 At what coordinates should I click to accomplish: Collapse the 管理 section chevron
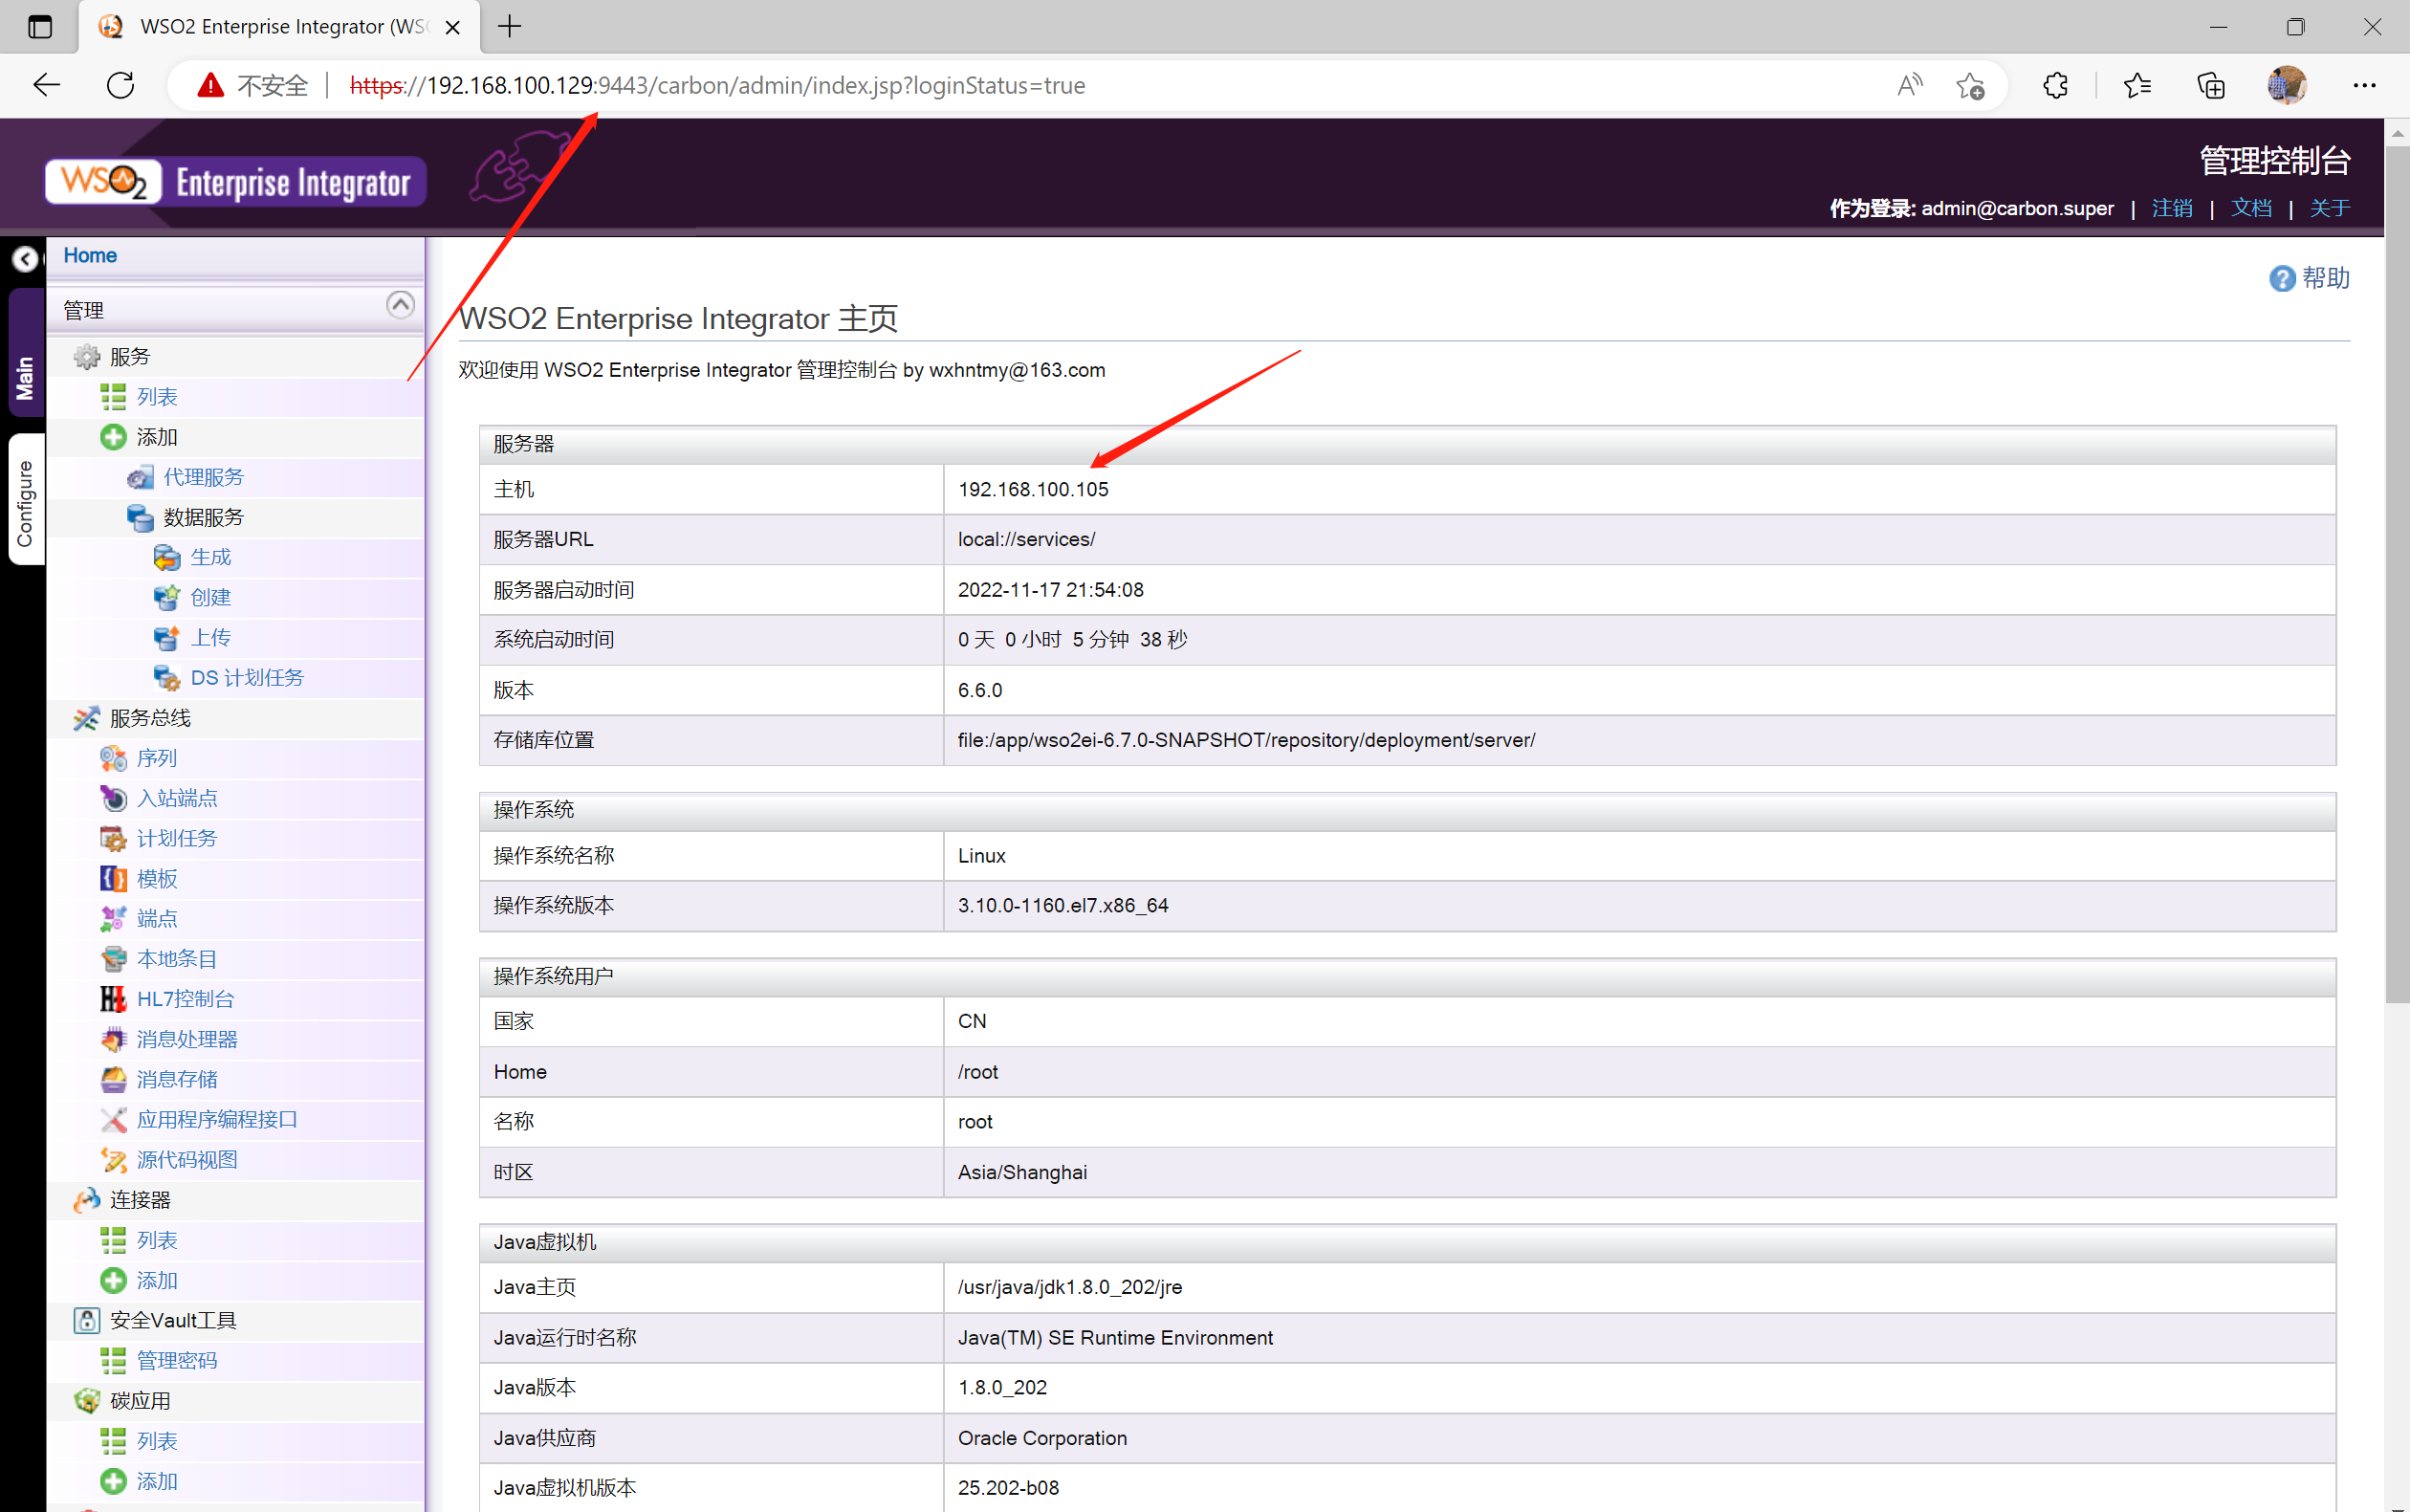point(400,305)
